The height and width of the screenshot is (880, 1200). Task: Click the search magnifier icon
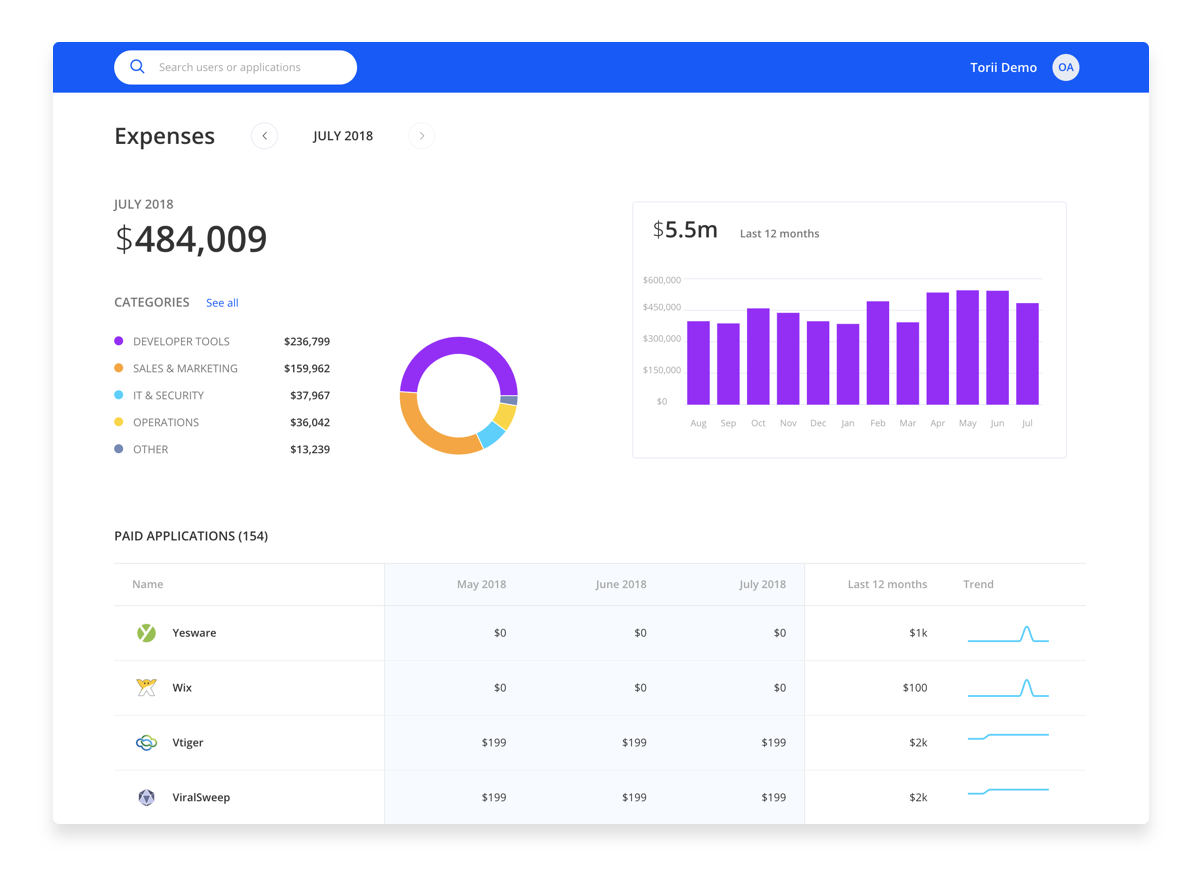point(138,67)
